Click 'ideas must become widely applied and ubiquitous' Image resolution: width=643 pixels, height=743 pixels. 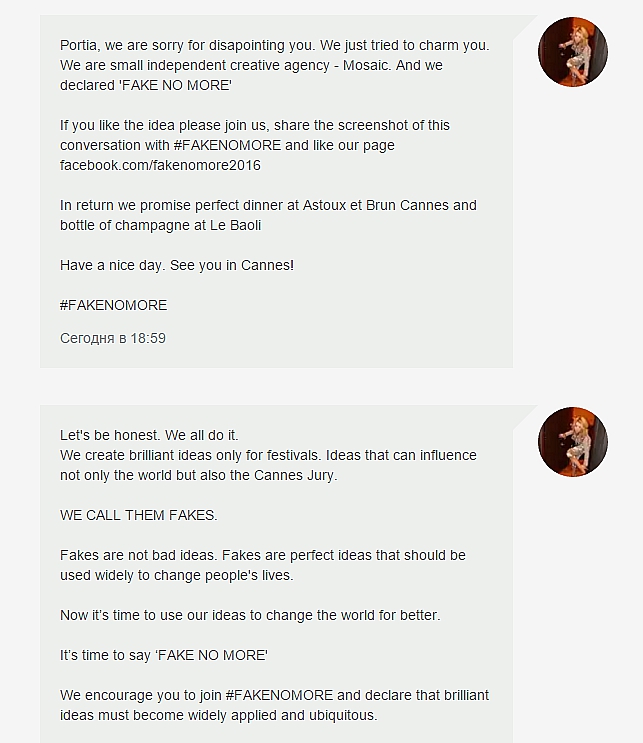point(218,715)
